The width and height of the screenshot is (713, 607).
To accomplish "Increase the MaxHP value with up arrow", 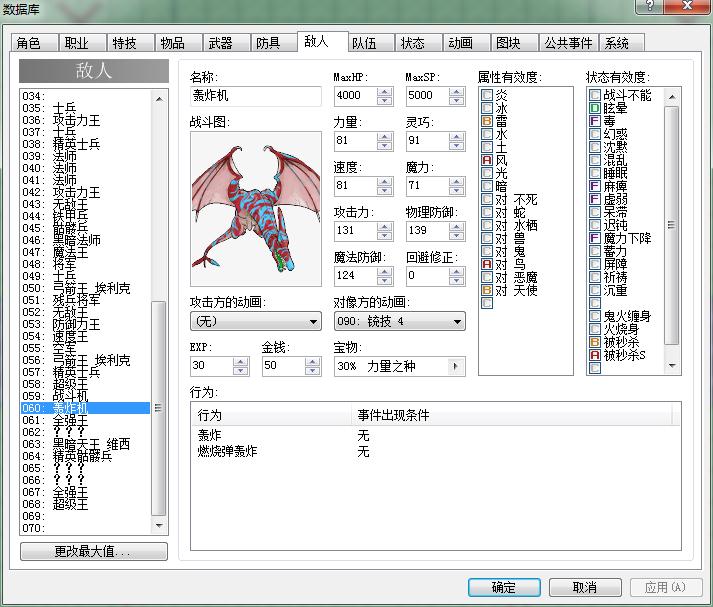I will [x=385, y=91].
